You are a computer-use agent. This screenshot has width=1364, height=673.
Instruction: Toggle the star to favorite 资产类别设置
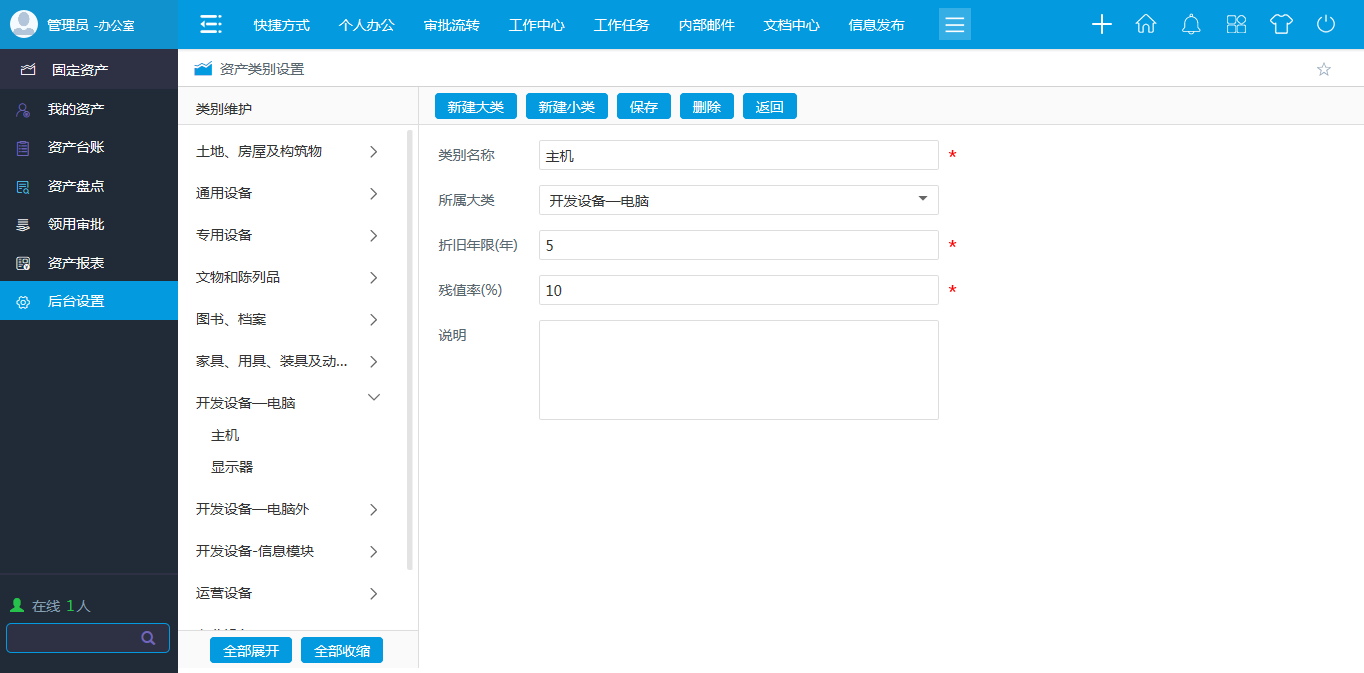(x=1324, y=69)
